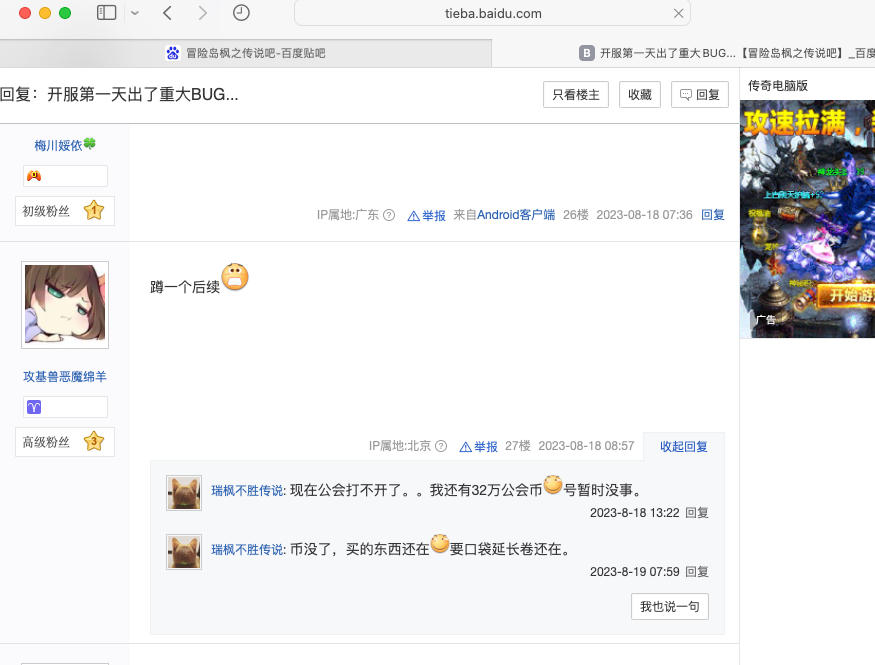Click the 开始游戏 button in the ad
This screenshot has height=665, width=875.
845,296
